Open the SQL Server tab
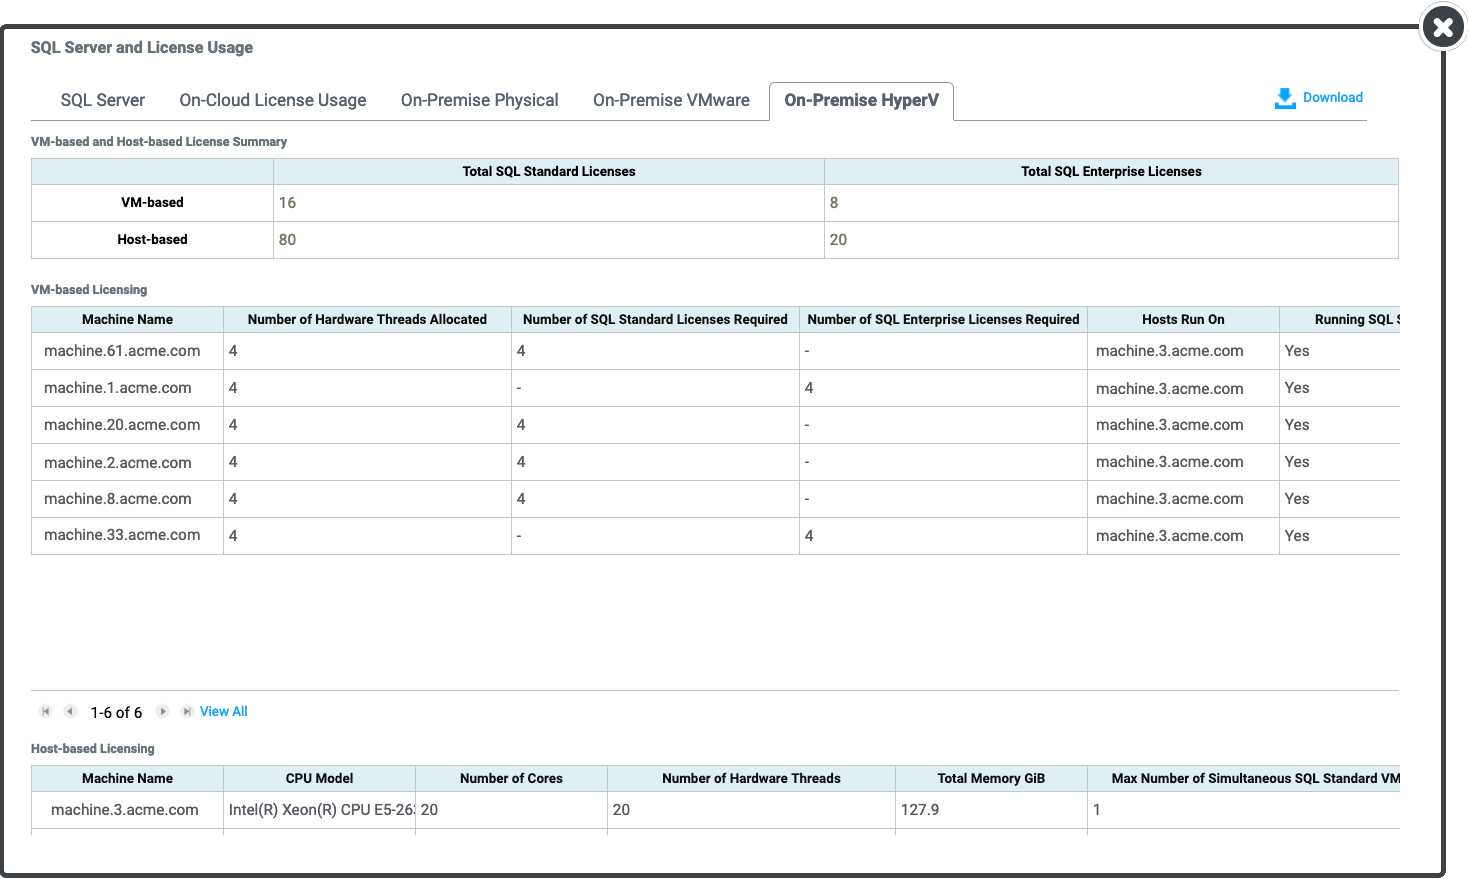1469x879 pixels. tap(103, 100)
